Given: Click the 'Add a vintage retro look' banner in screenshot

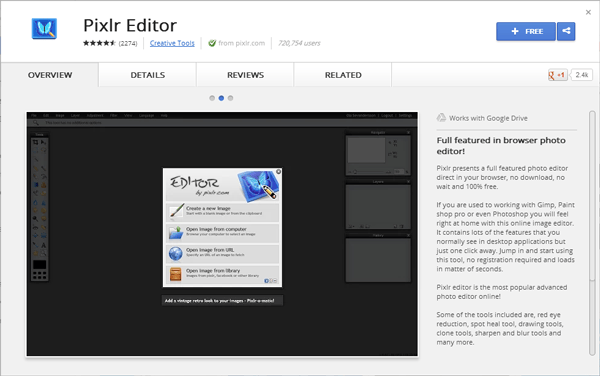Looking at the screenshot, I should click(x=222, y=301).
